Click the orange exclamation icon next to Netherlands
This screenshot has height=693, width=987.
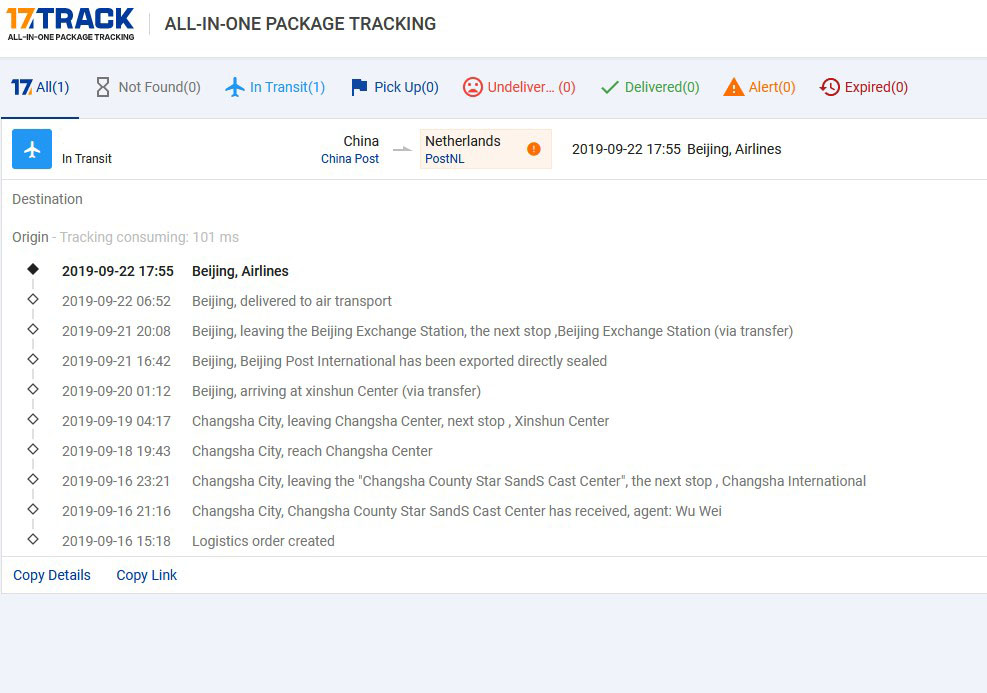[534, 149]
